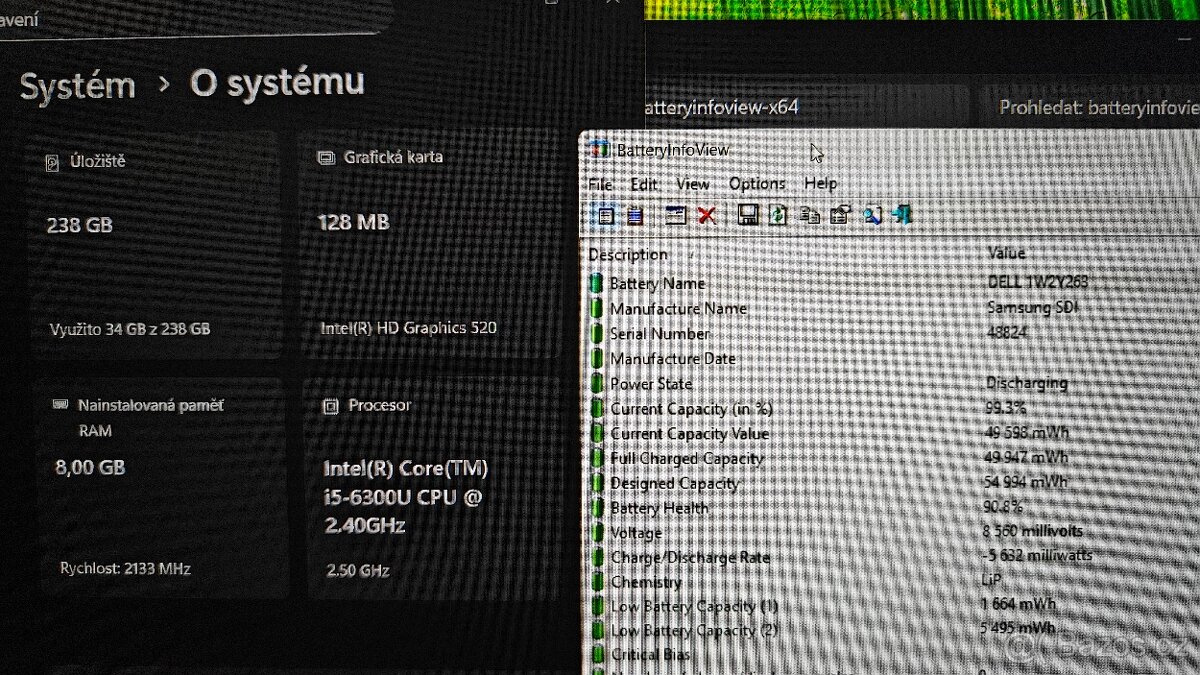
Task: Open the File menu
Action: pyautogui.click(x=600, y=184)
